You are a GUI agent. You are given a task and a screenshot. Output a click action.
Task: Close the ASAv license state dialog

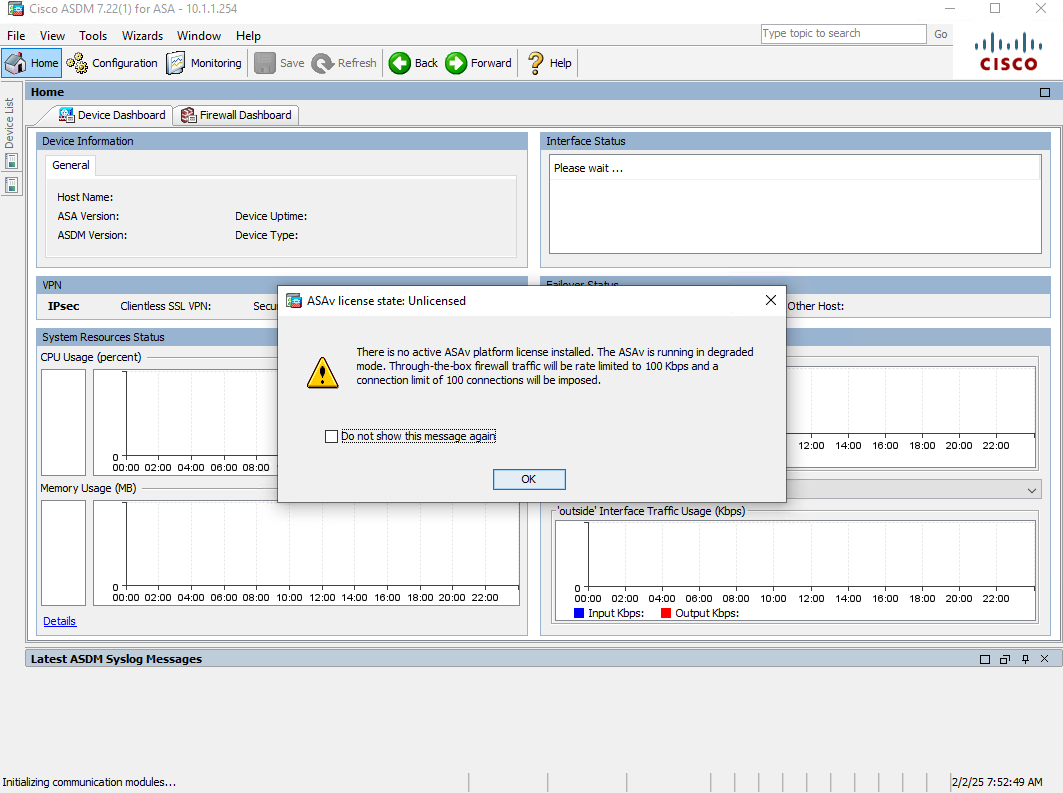[x=771, y=300]
